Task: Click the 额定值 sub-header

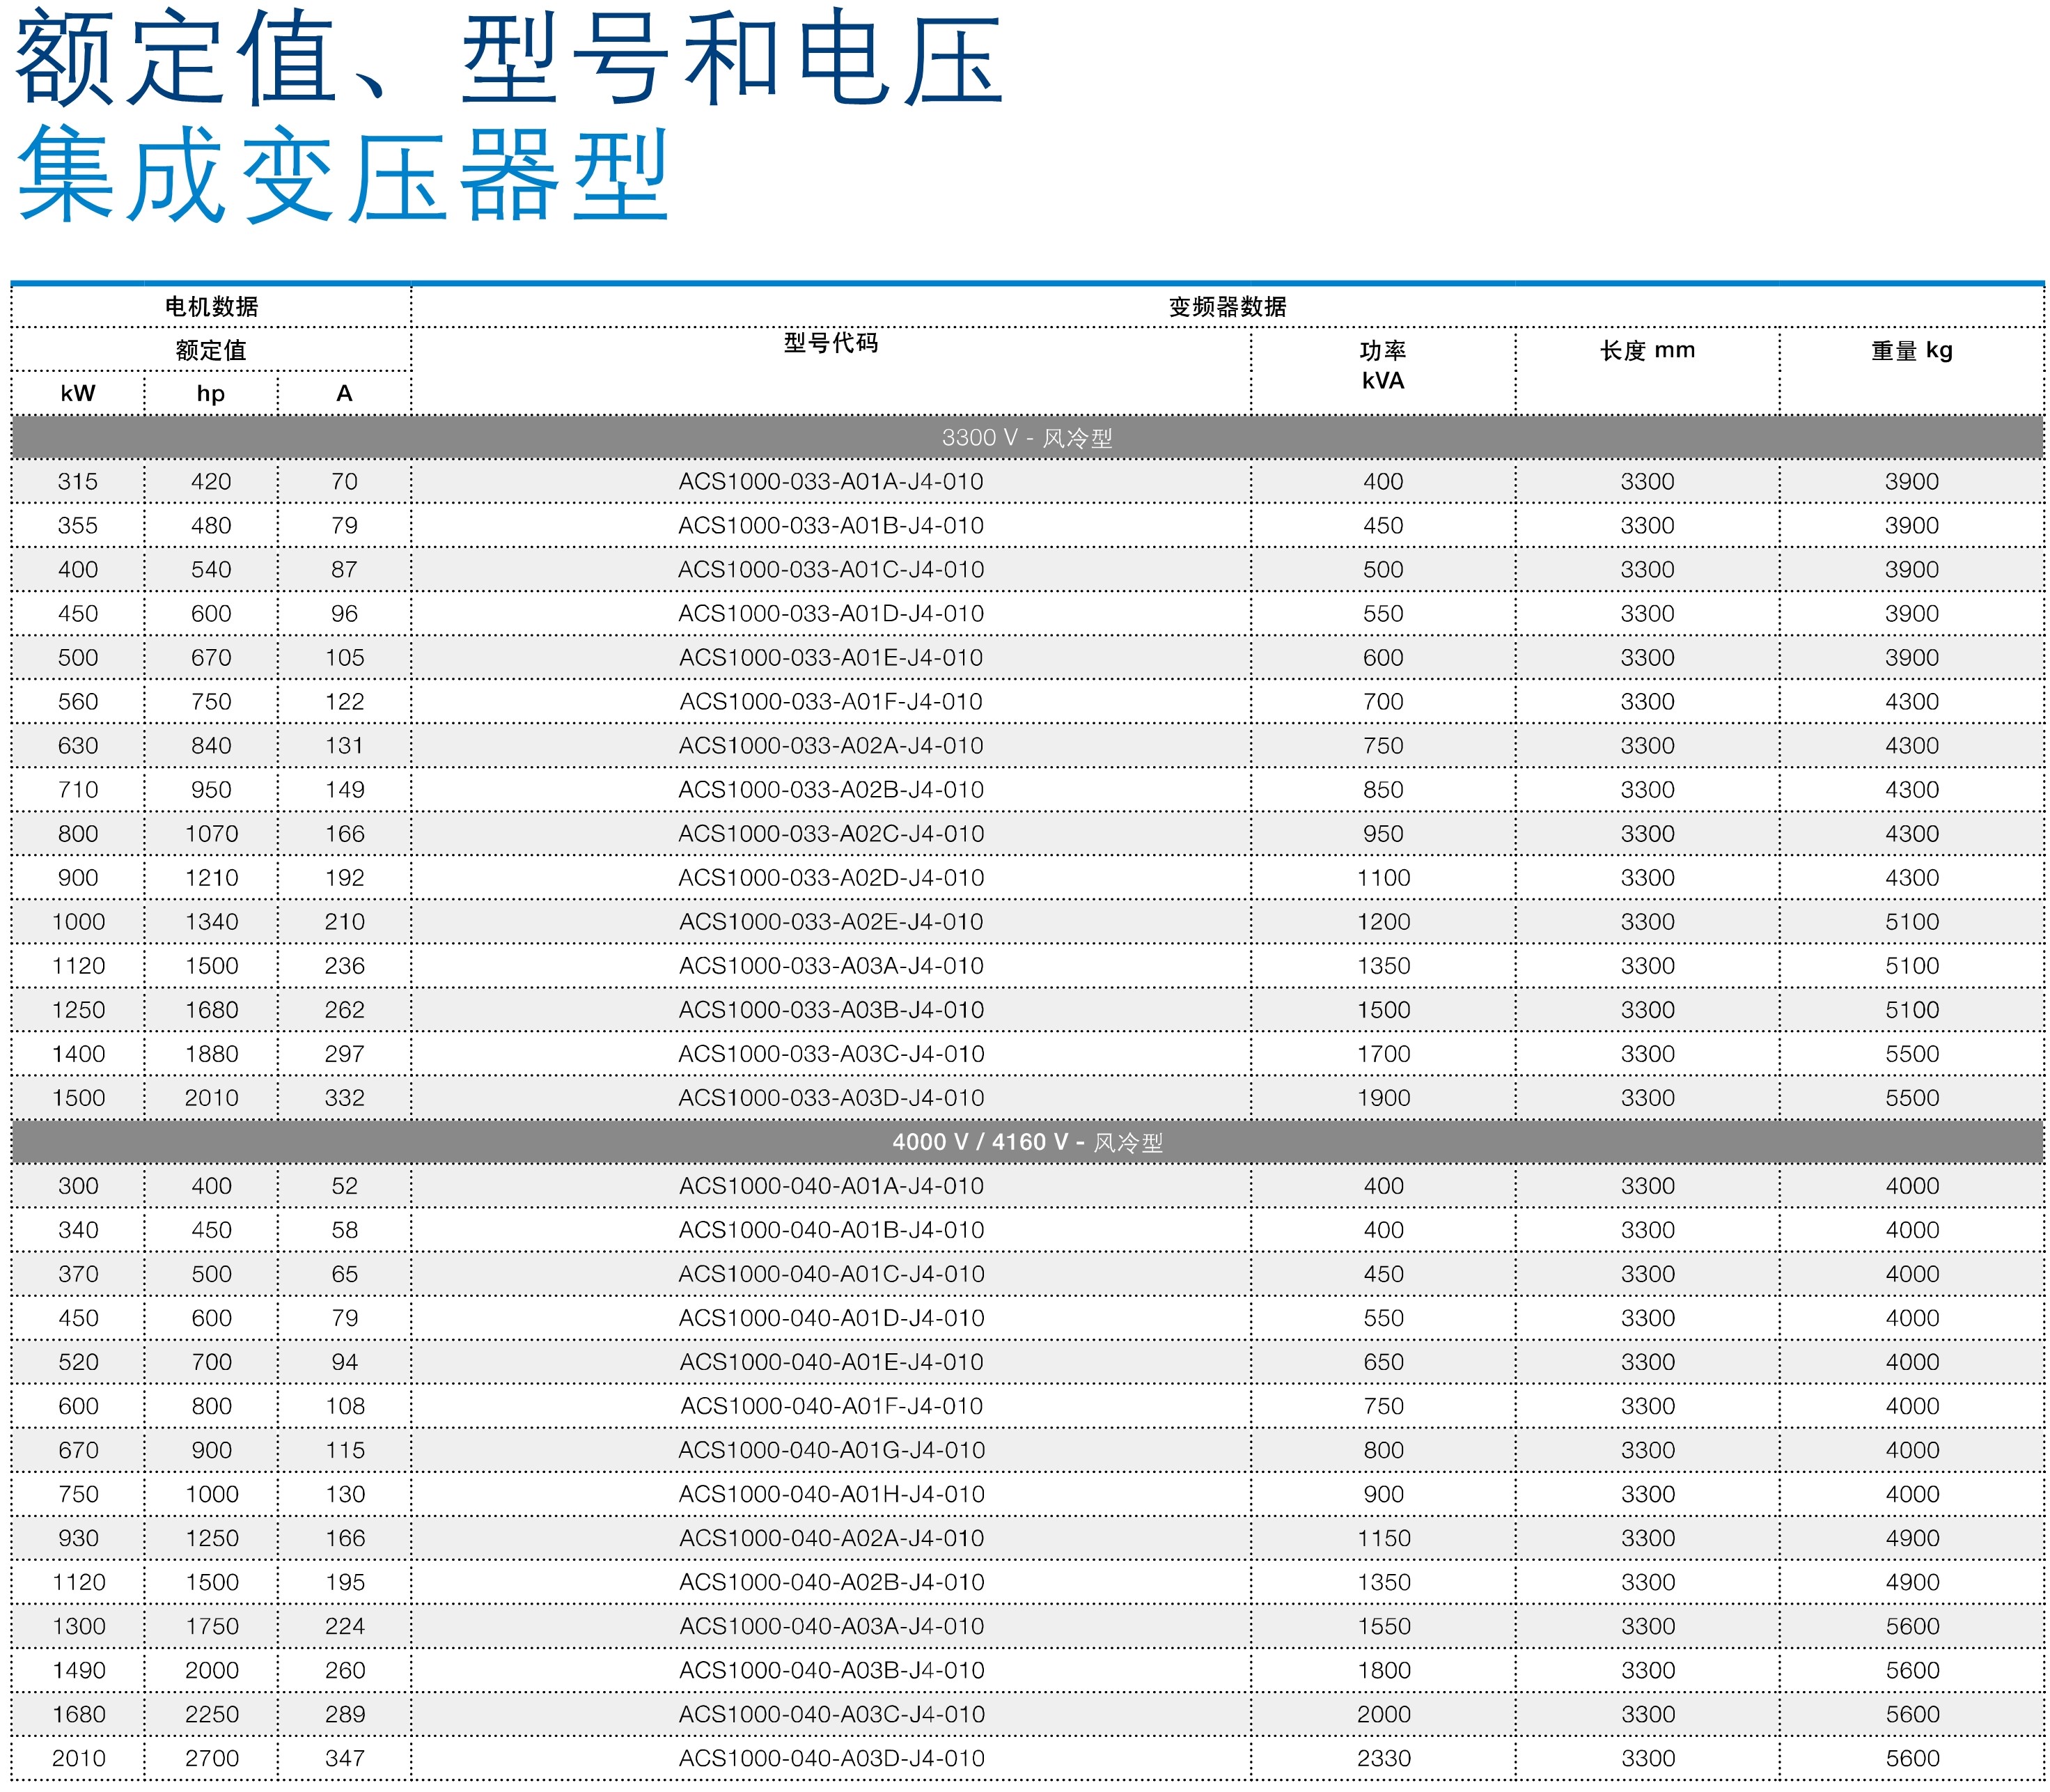Action: click(211, 350)
